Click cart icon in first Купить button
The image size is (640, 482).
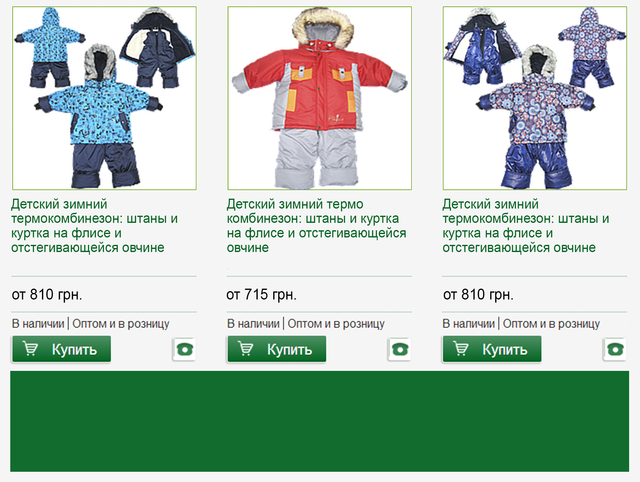coord(31,349)
